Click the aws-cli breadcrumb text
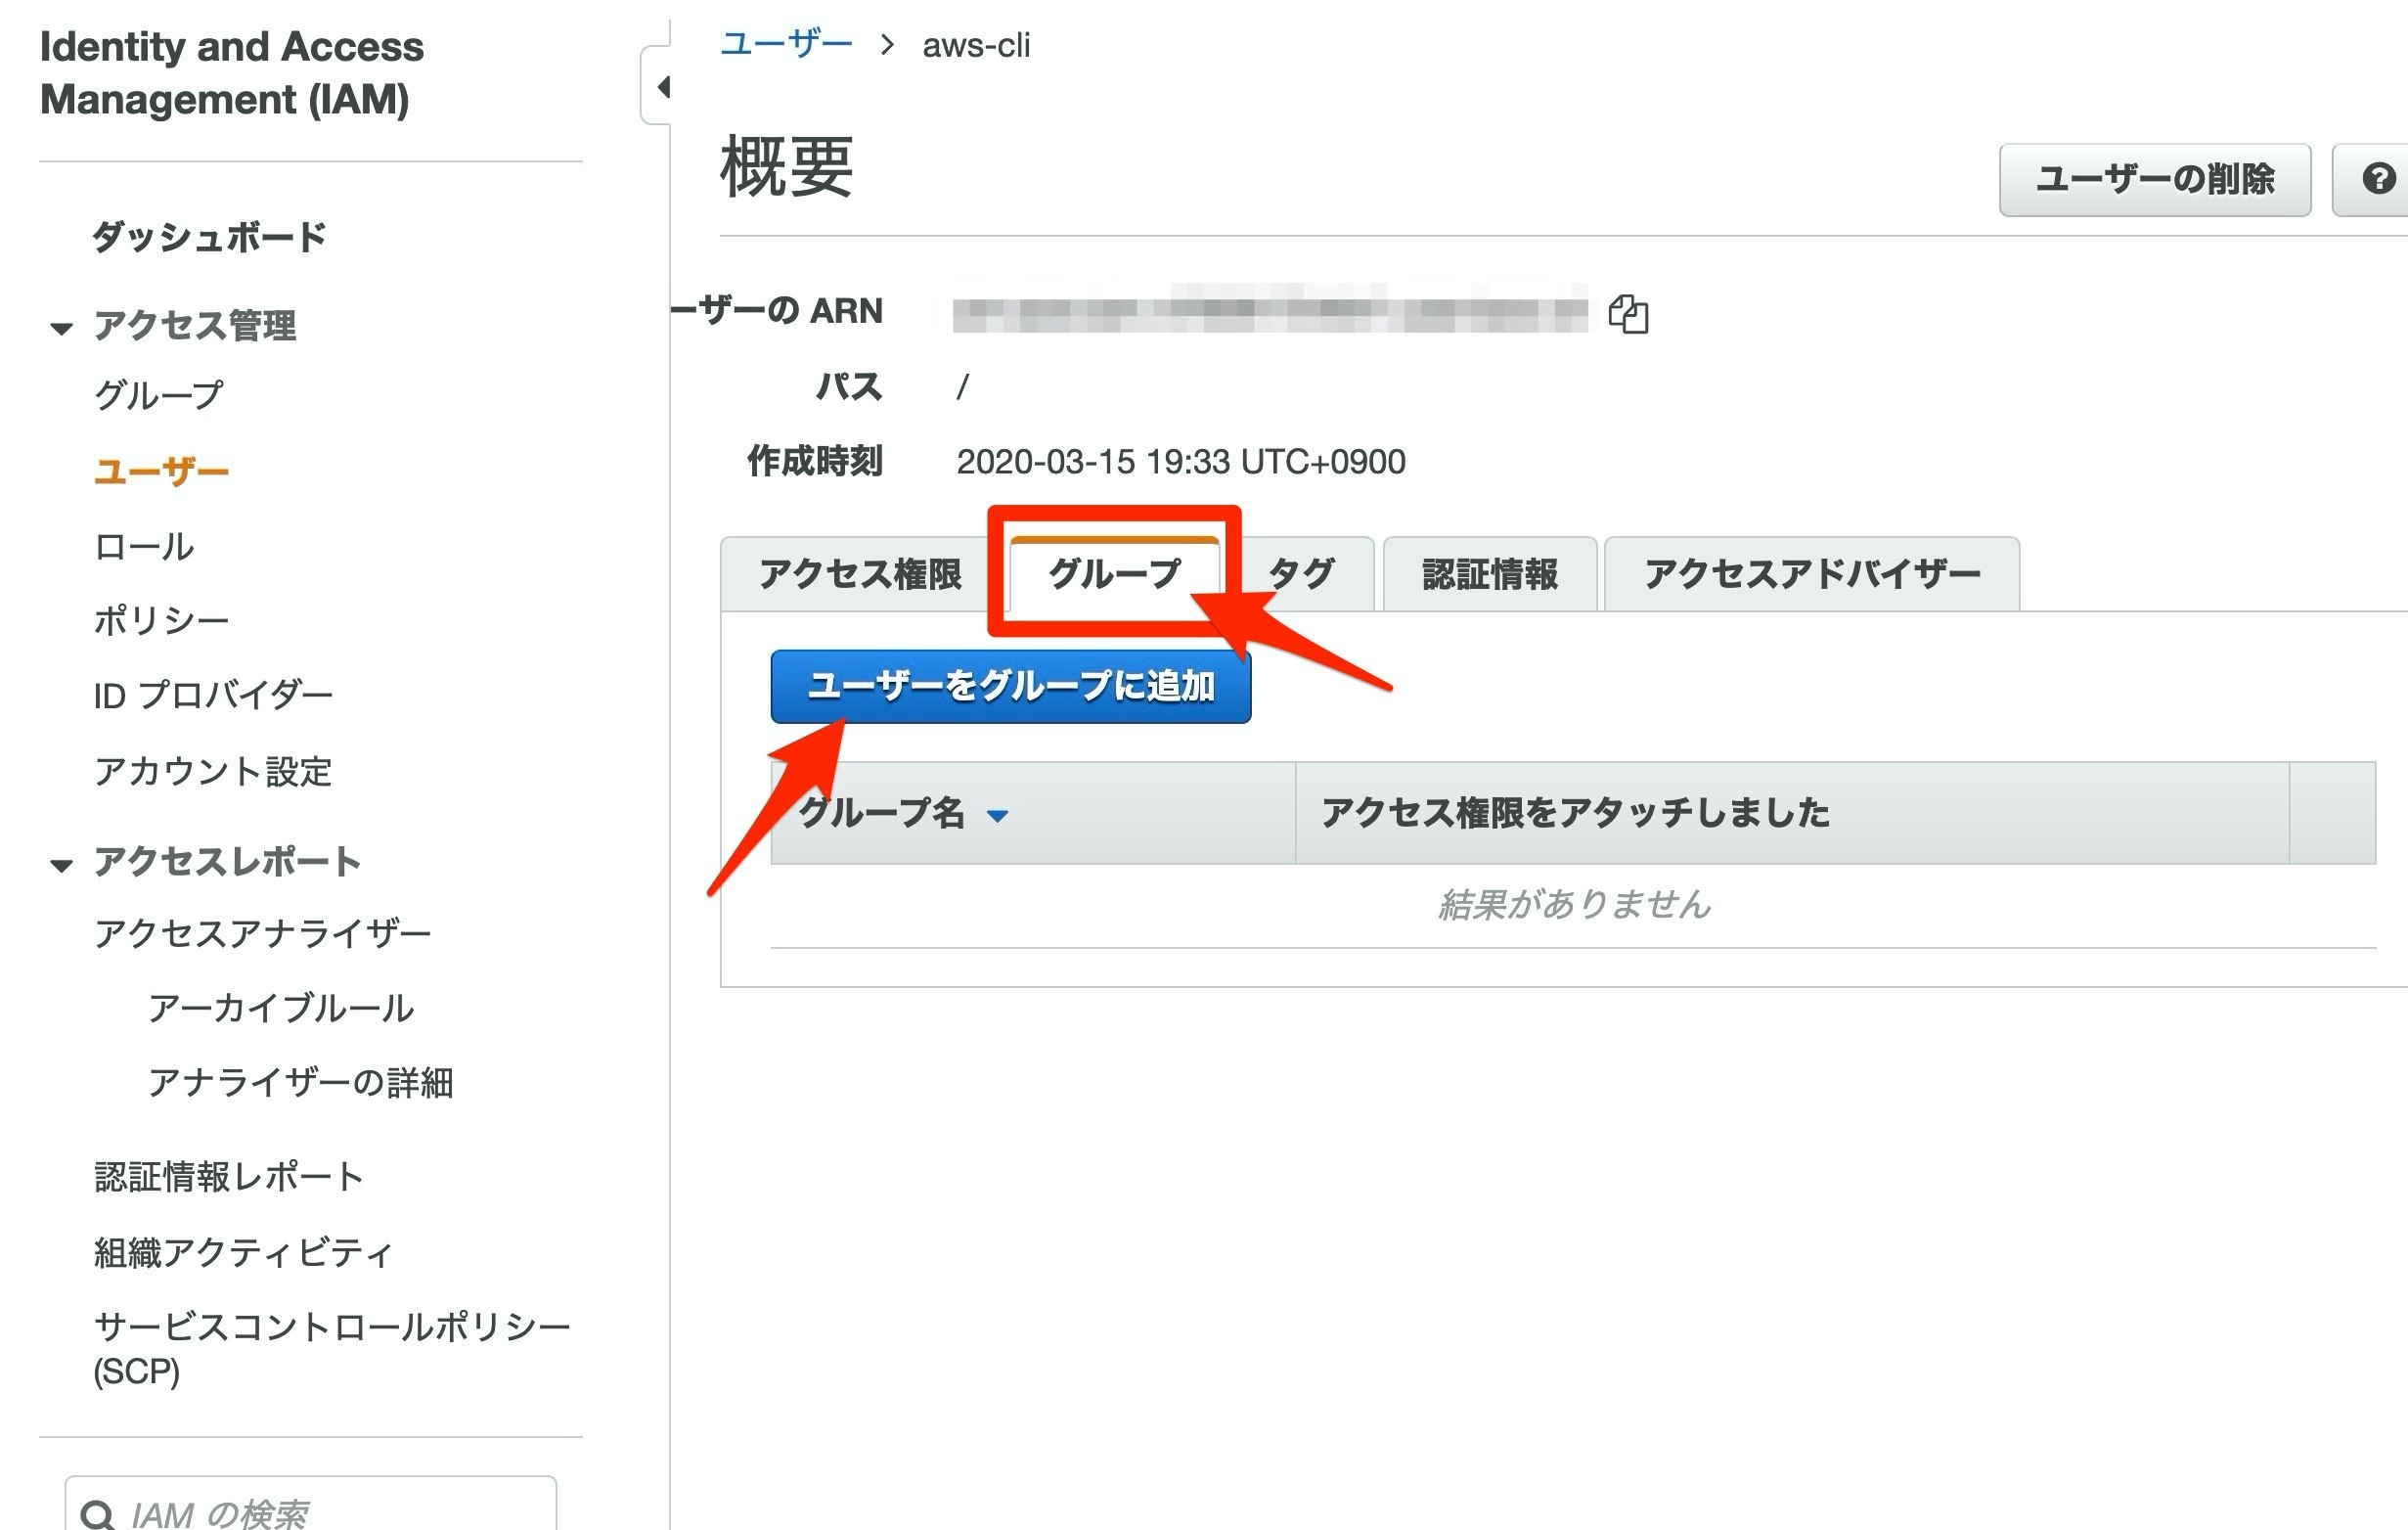The width and height of the screenshot is (2408, 1530). tap(976, 45)
